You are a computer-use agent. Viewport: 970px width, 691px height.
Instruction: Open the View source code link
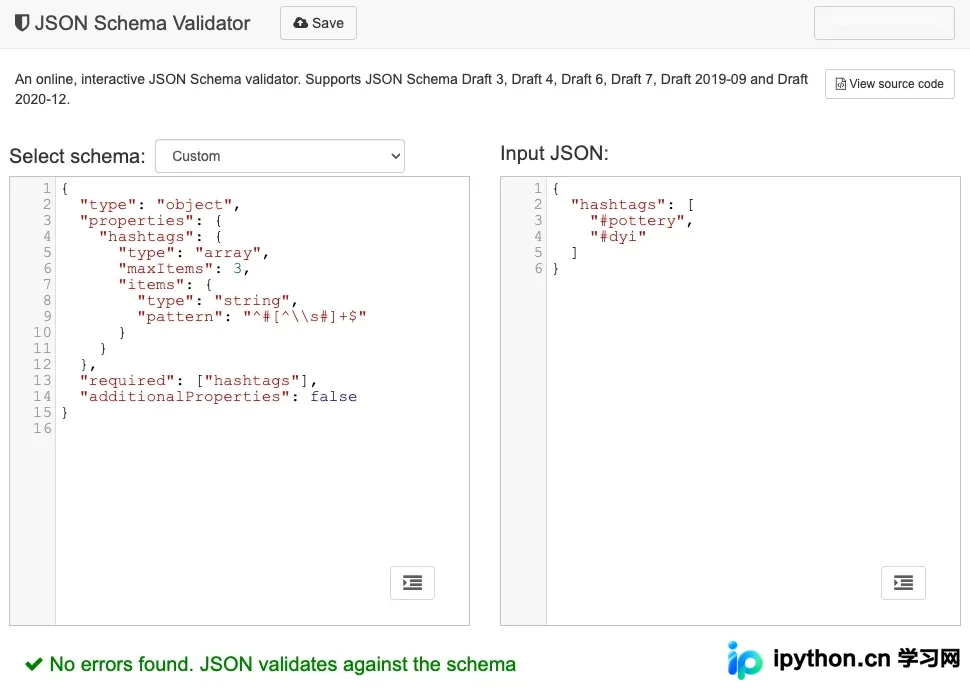[890, 84]
